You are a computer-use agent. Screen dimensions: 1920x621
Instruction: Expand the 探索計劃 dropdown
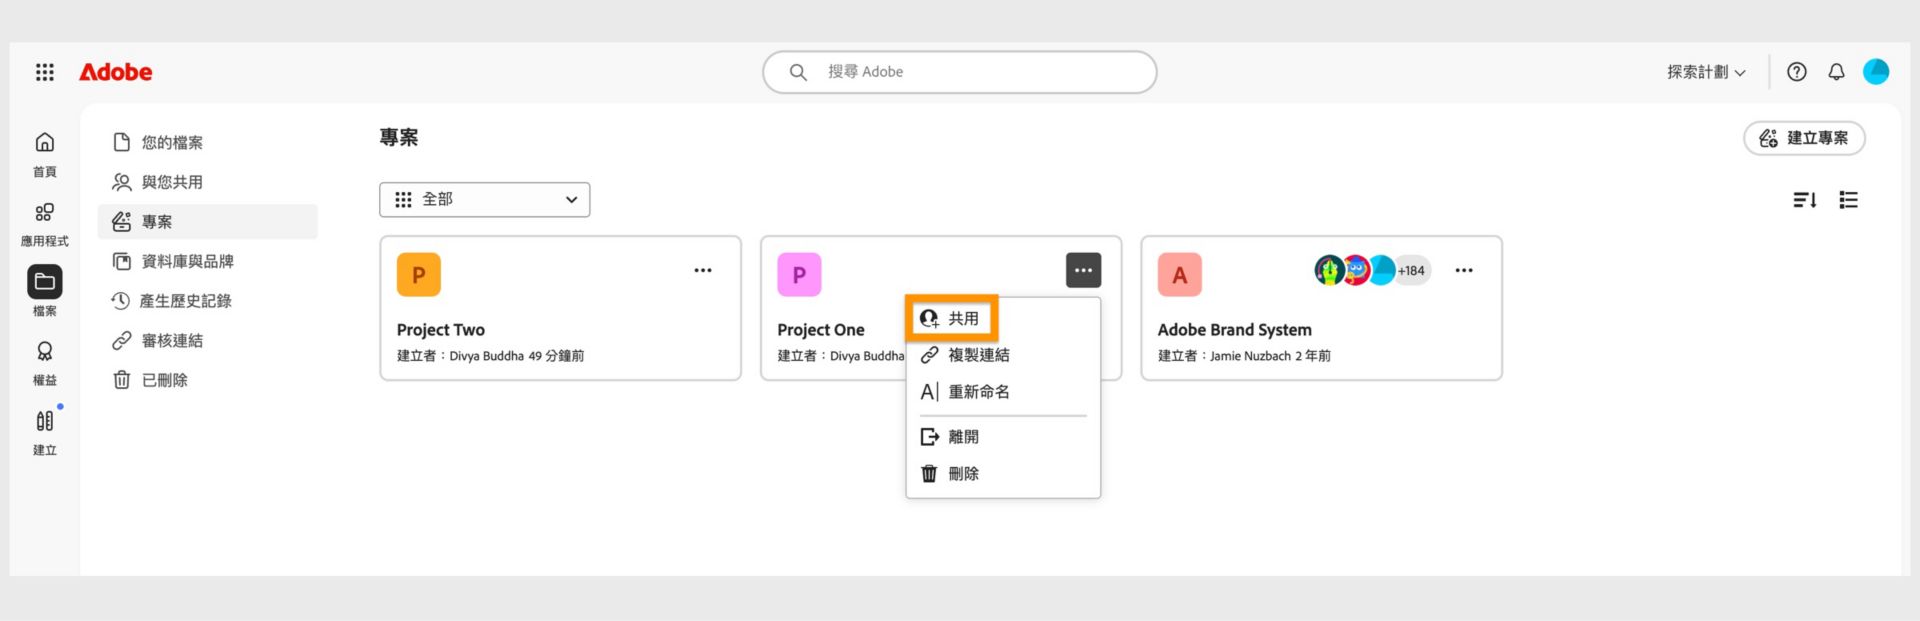click(x=1706, y=72)
